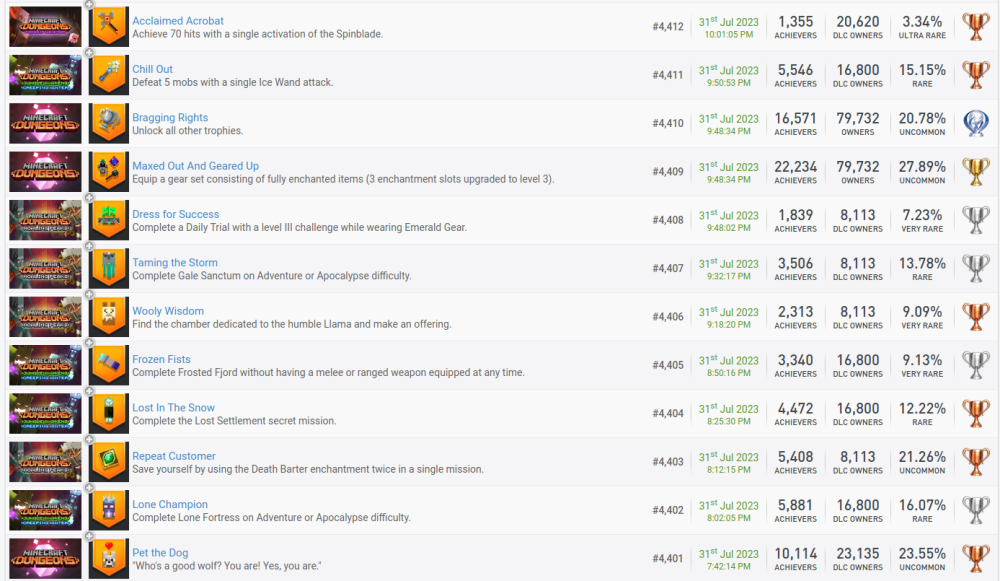Click the silver cup in Dress for Success row

975,220
